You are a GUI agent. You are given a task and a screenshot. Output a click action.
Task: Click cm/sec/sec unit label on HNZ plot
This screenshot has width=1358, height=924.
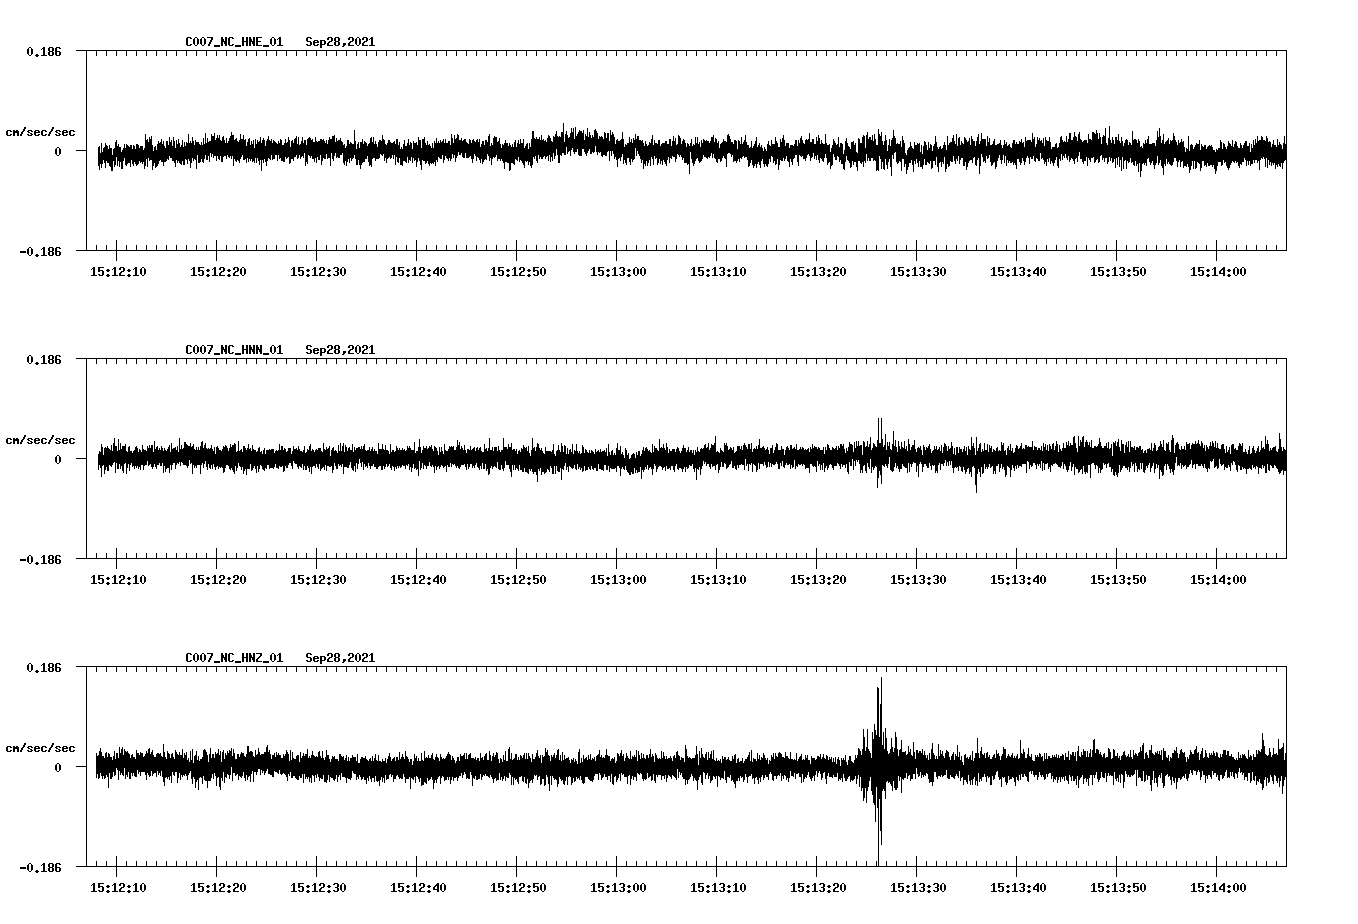pyautogui.click(x=40, y=748)
